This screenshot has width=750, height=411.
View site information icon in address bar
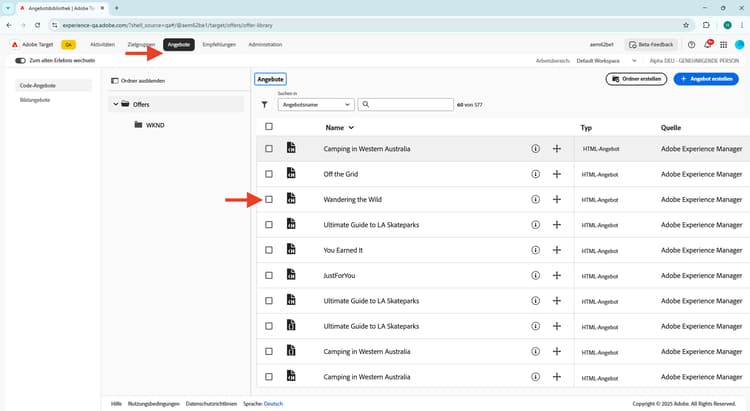click(x=55, y=25)
